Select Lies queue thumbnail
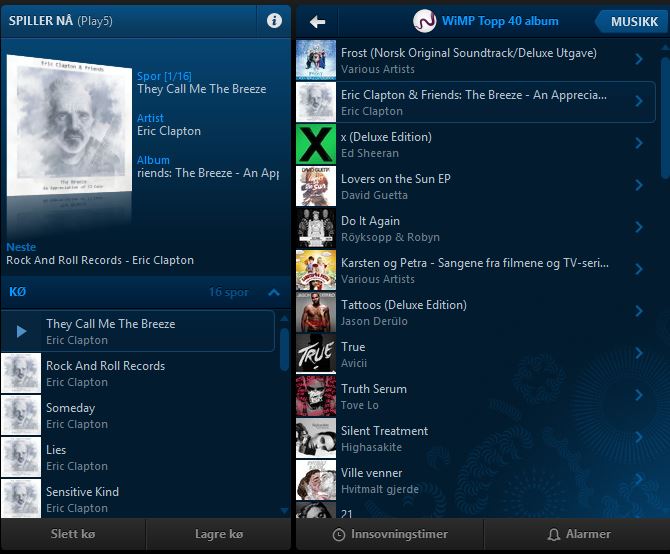The image size is (670, 554). (x=21, y=457)
